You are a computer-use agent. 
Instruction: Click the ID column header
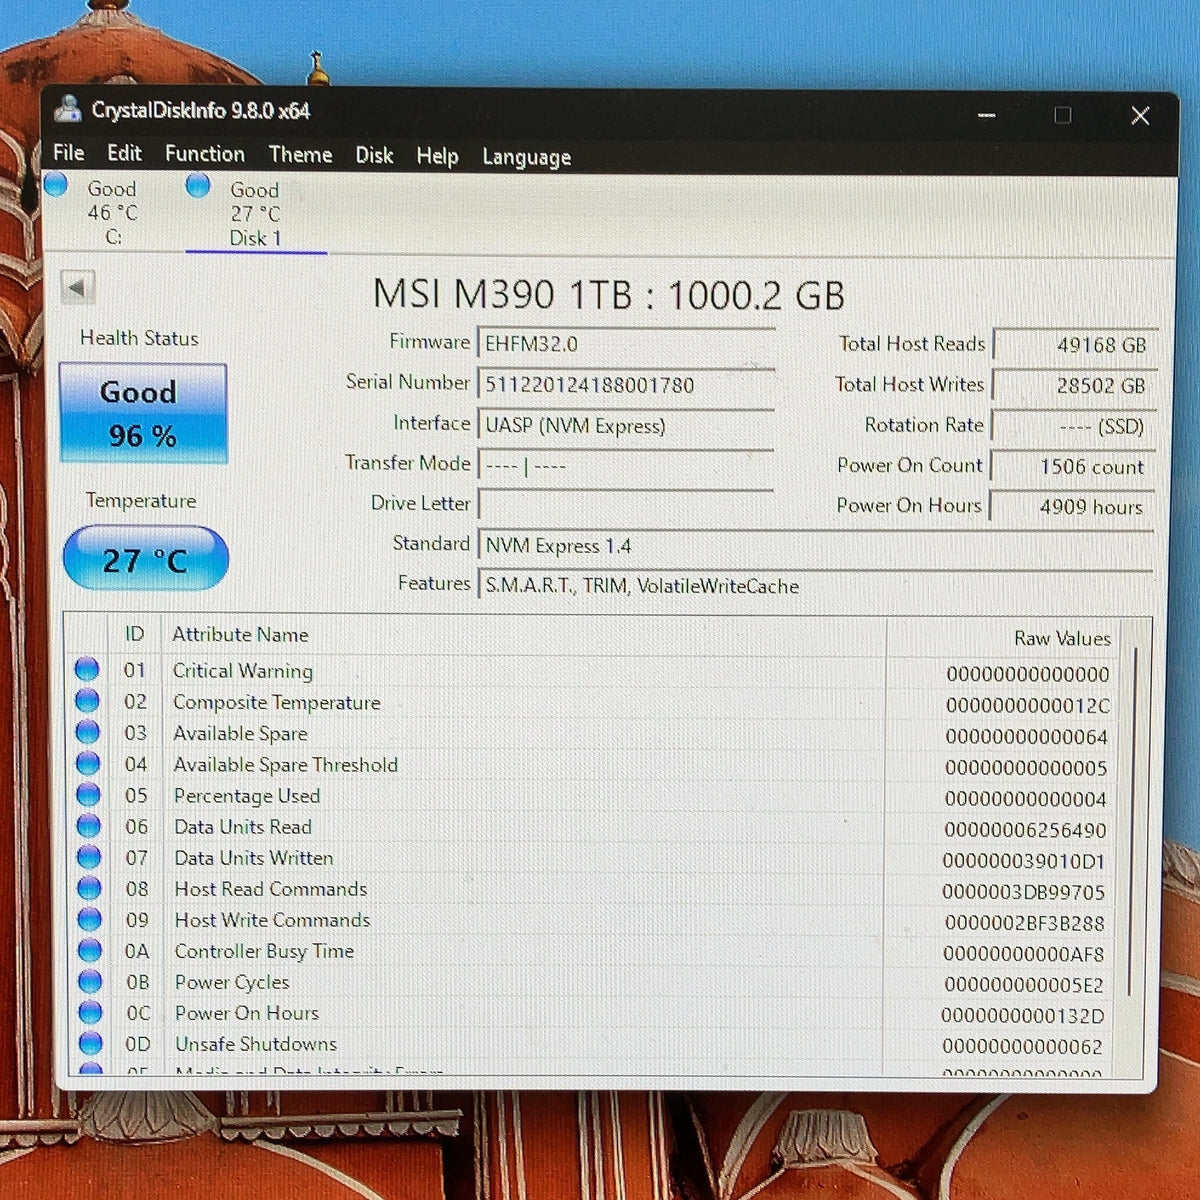(x=134, y=634)
